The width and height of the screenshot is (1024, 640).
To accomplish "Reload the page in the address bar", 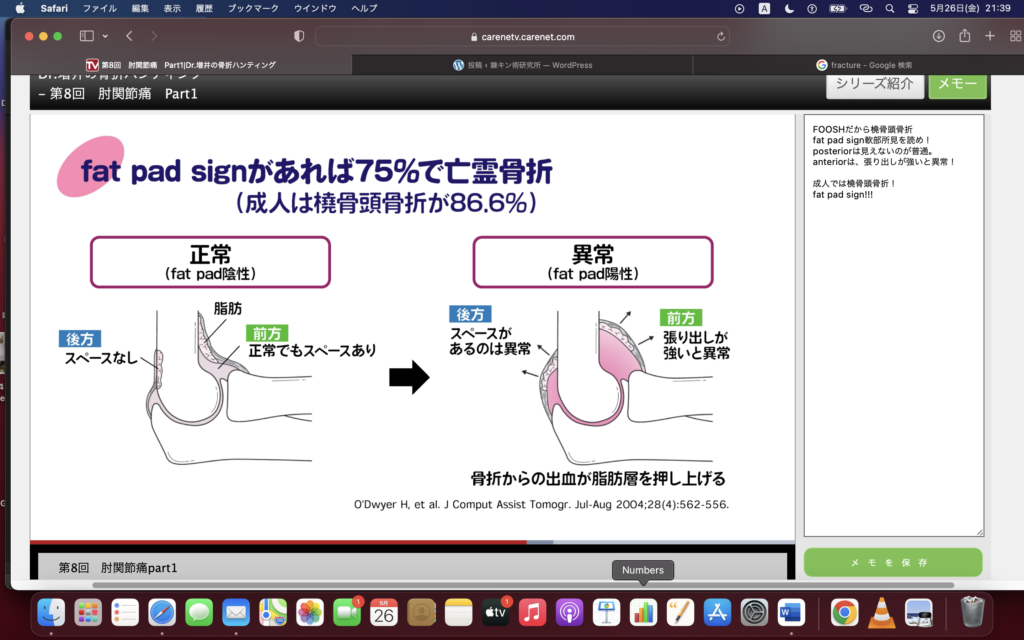I will pos(721,36).
